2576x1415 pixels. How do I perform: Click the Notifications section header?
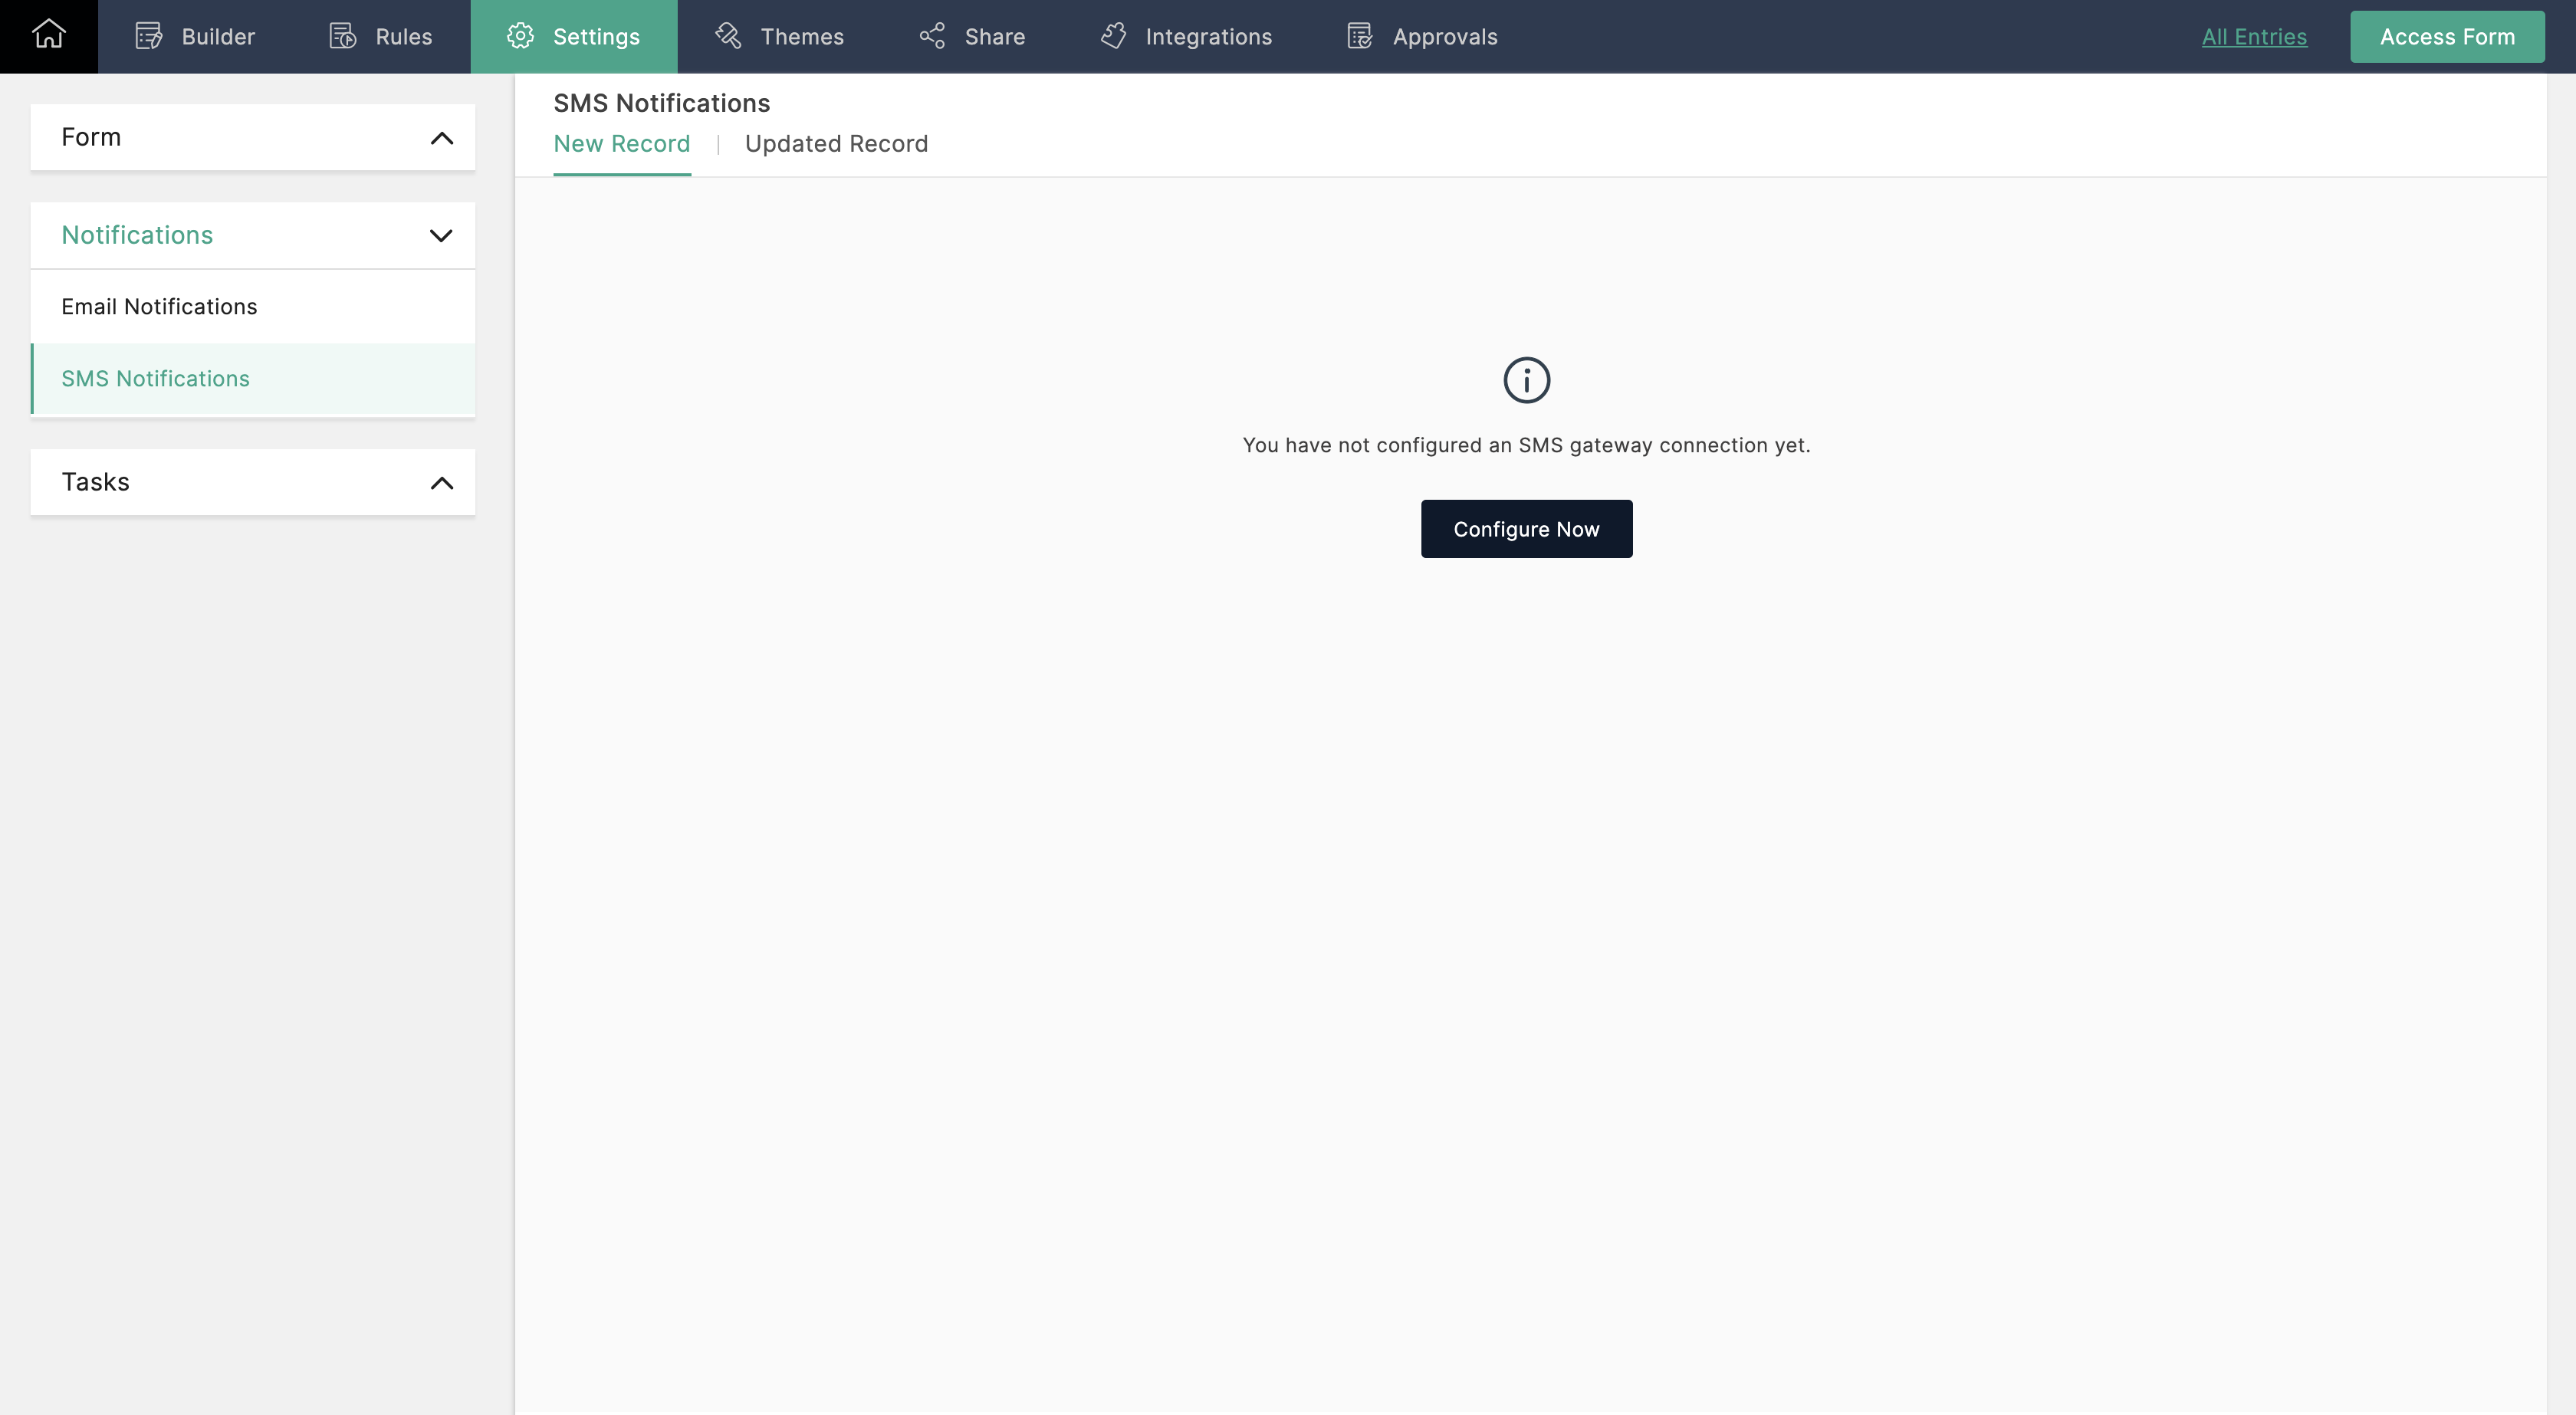pyautogui.click(x=253, y=235)
